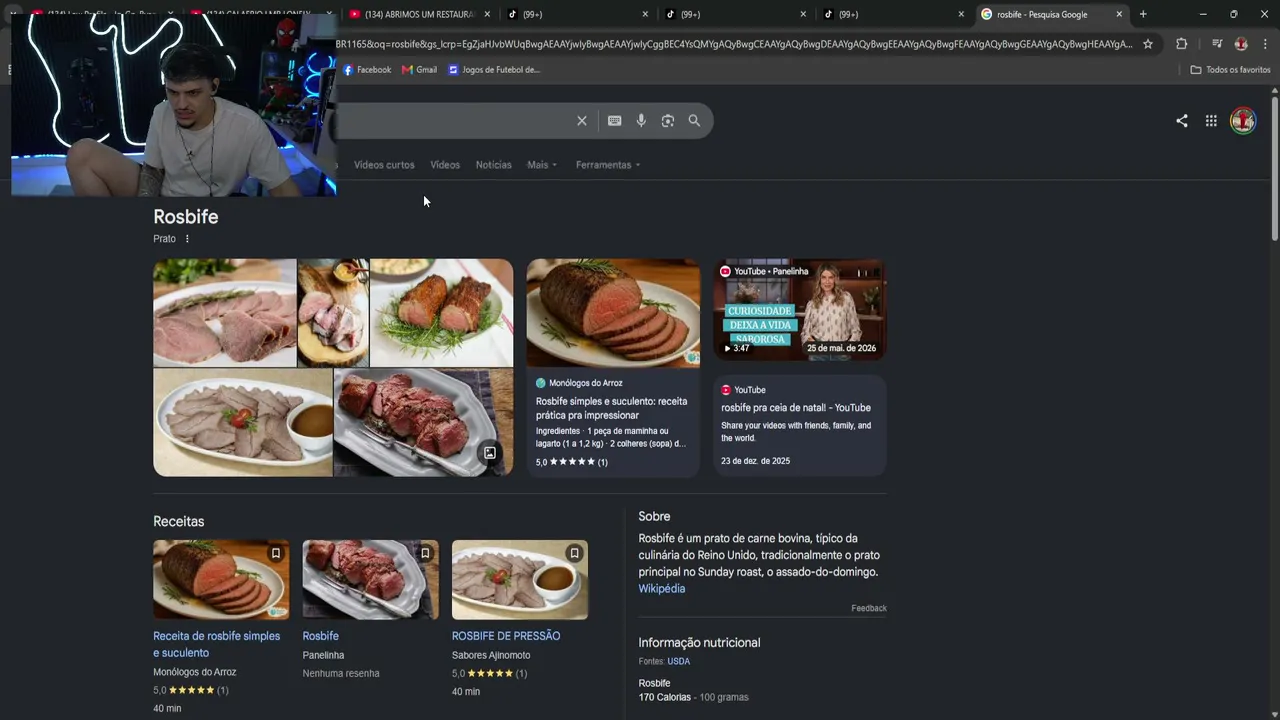Open the Google apps grid
This screenshot has height=720, width=1280.
point(1211,121)
